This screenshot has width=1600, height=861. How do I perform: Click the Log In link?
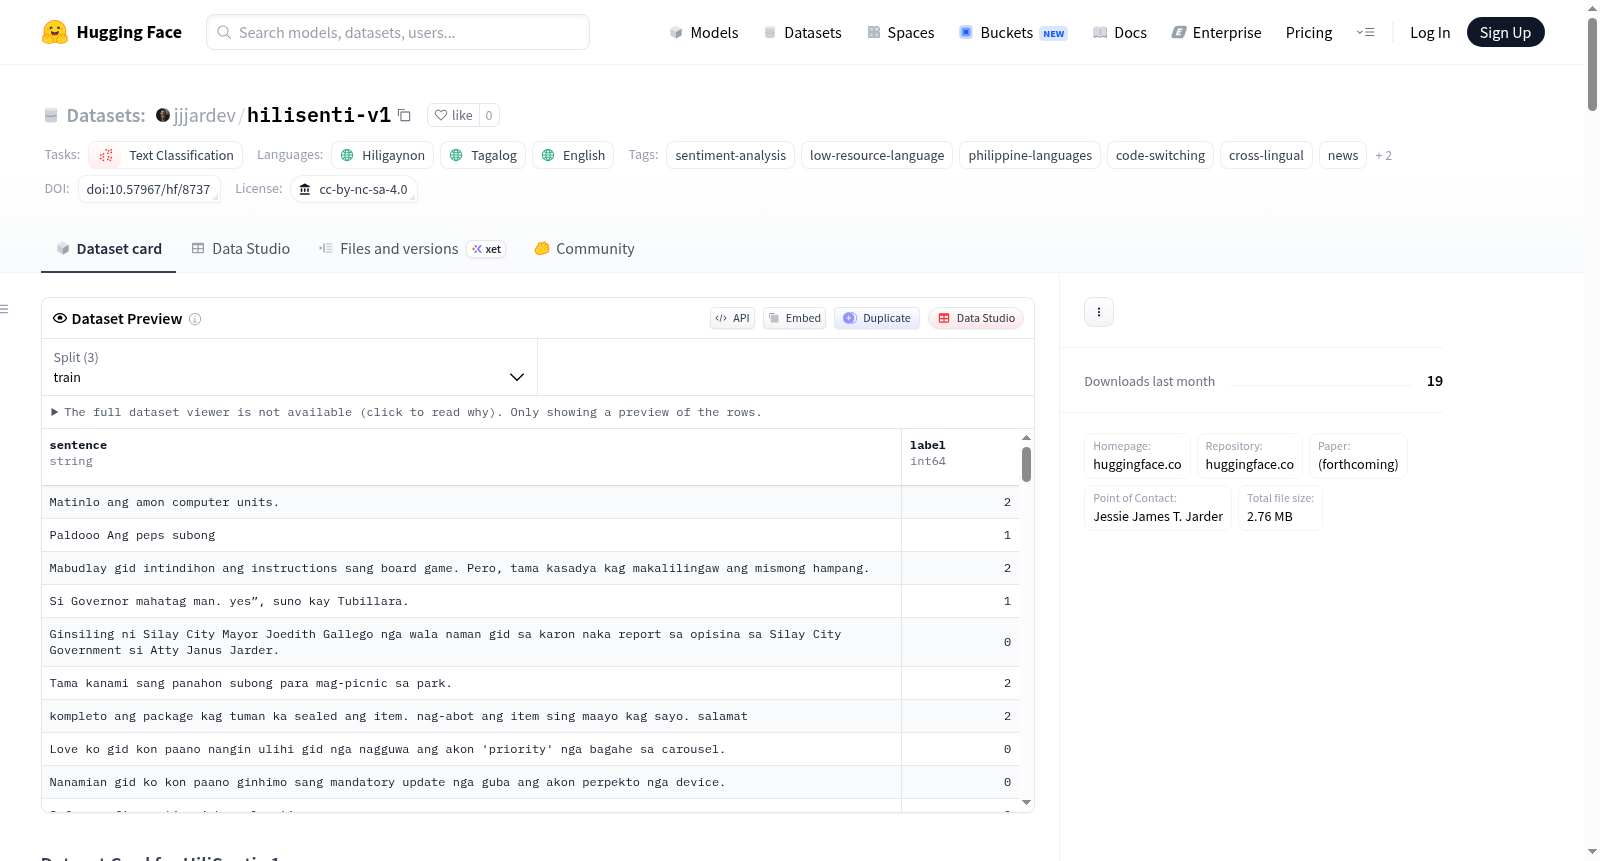click(x=1430, y=32)
